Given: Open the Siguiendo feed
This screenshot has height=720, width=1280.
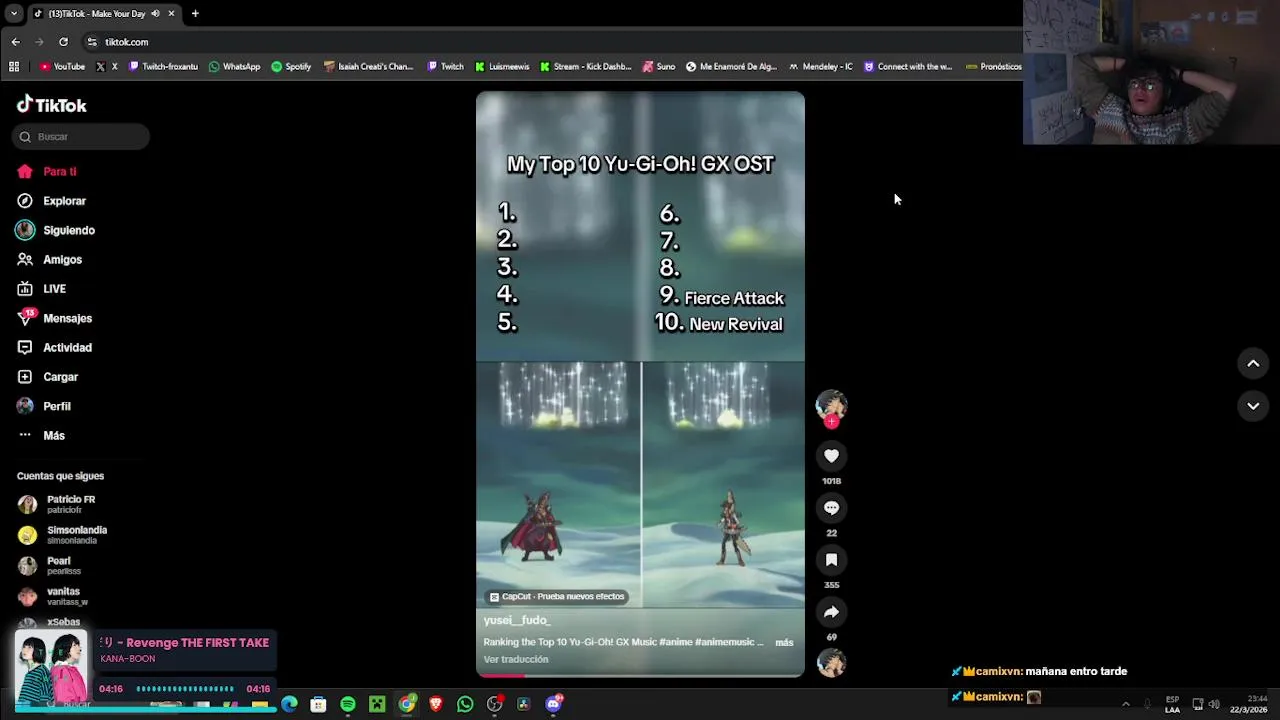Looking at the screenshot, I should (55, 230).
